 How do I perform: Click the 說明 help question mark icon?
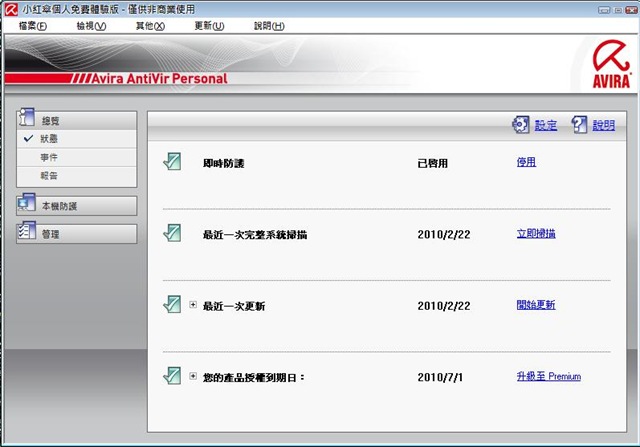[x=579, y=125]
